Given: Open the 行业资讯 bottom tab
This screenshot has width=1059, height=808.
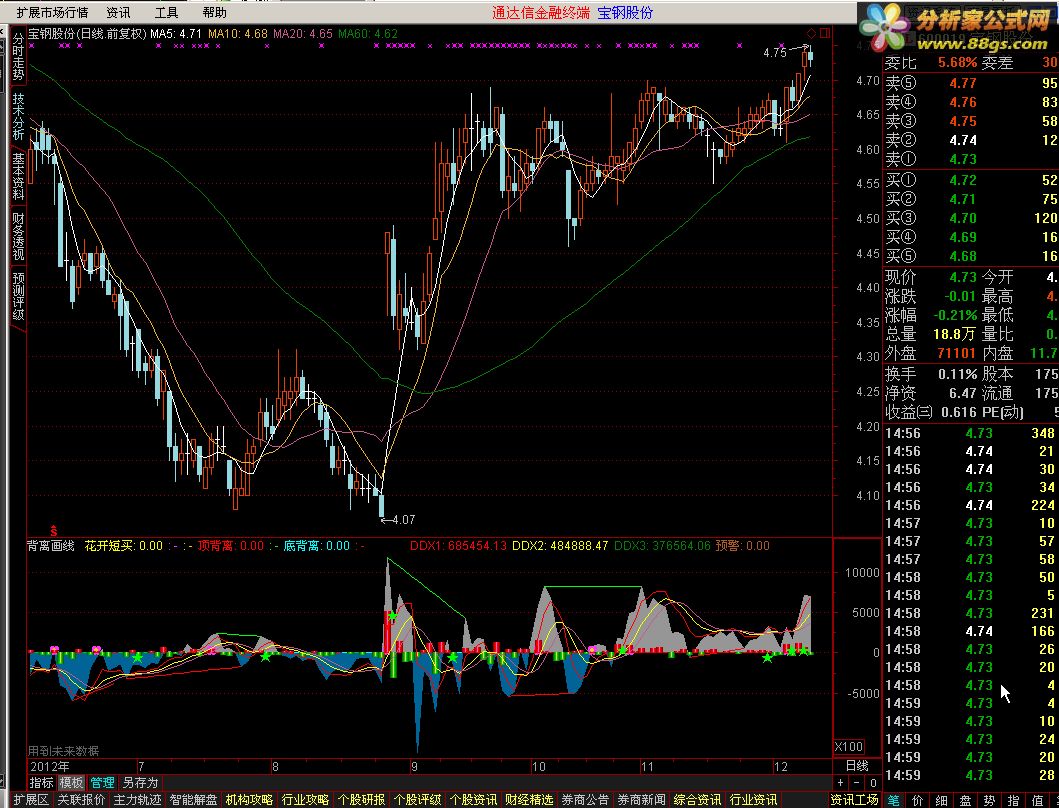Looking at the screenshot, I should pos(754,800).
